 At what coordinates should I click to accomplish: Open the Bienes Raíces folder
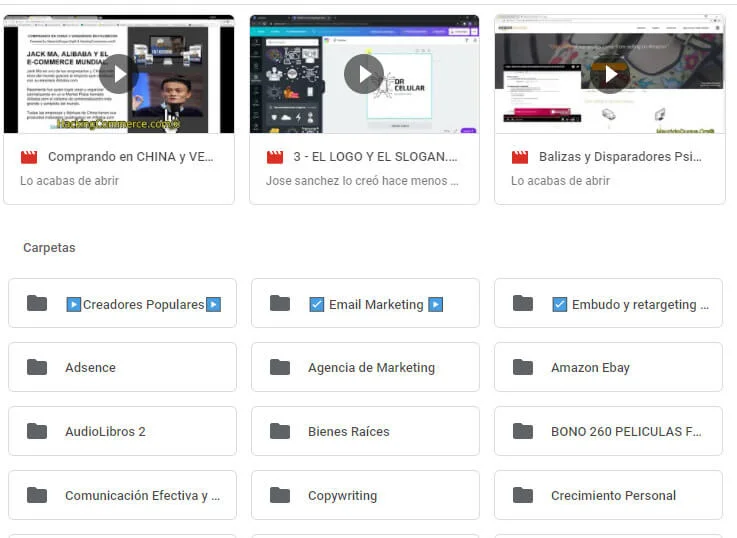click(x=348, y=431)
